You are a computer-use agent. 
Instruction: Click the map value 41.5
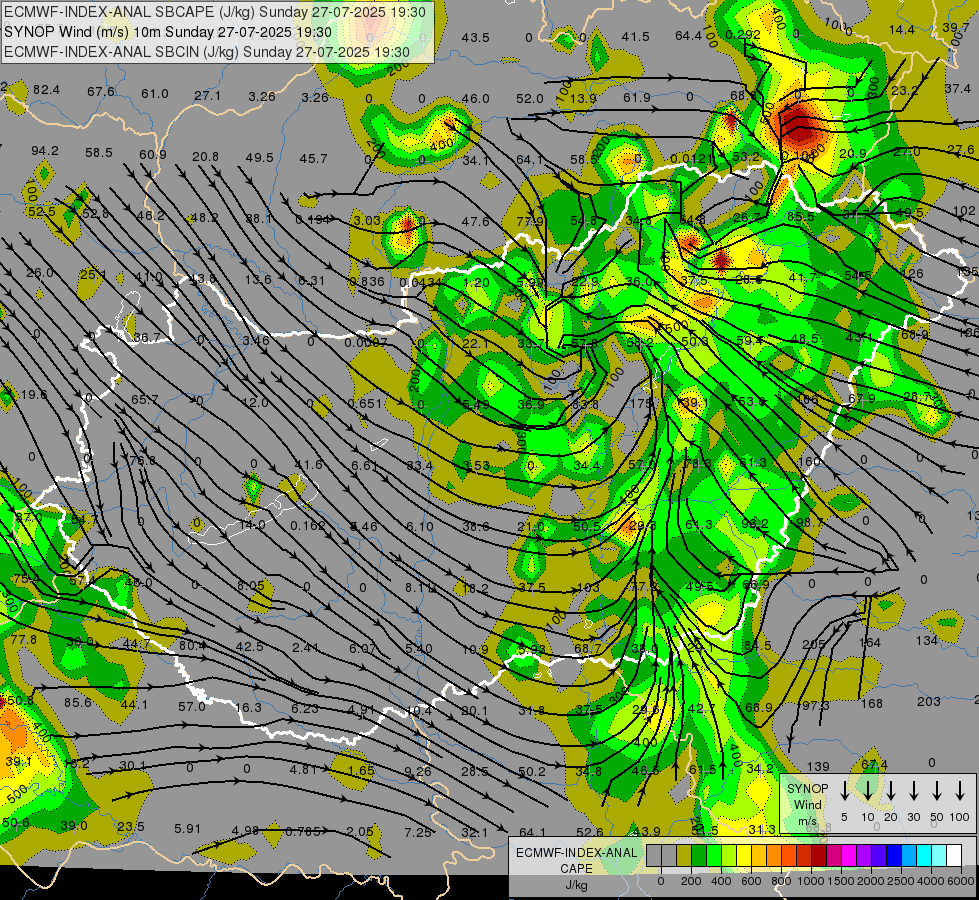point(636,37)
